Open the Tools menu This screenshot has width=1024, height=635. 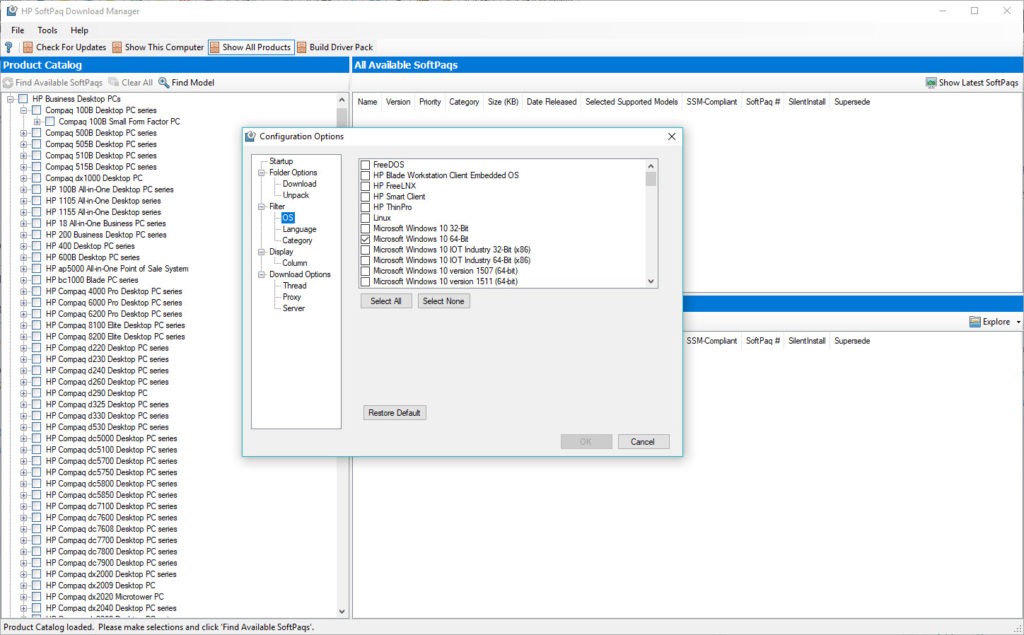click(x=47, y=30)
